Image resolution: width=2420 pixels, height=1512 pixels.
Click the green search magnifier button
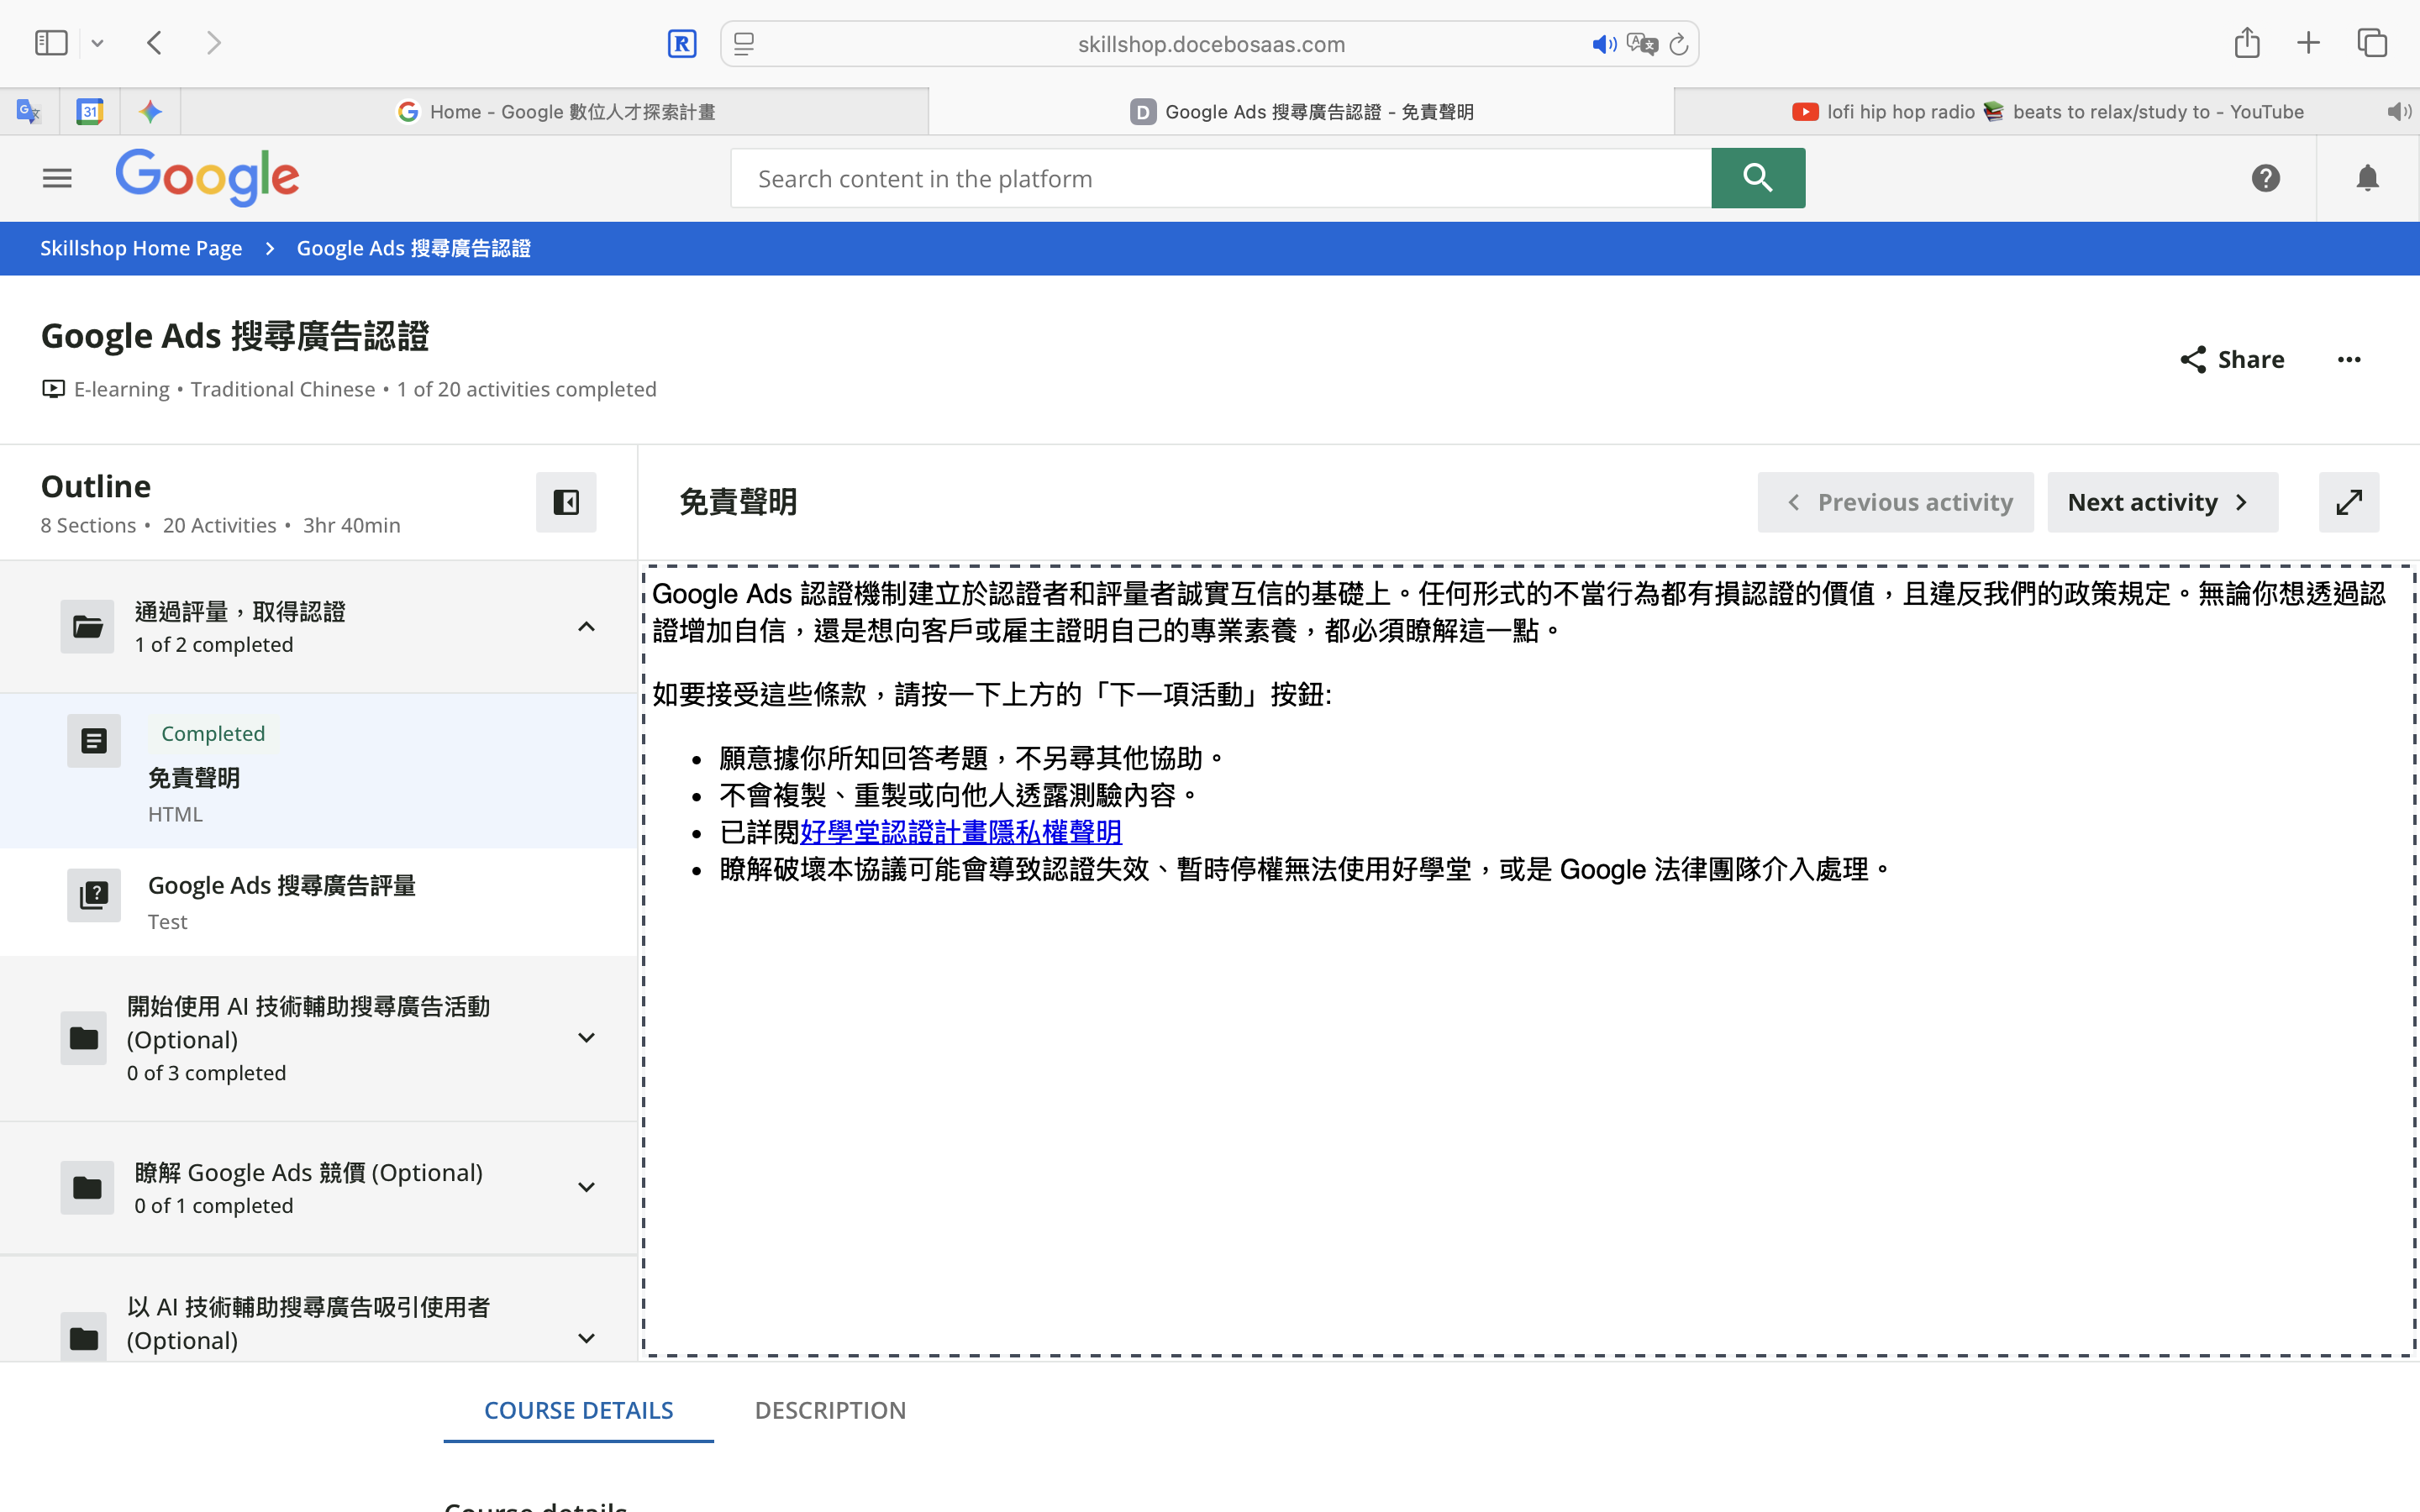point(1757,178)
